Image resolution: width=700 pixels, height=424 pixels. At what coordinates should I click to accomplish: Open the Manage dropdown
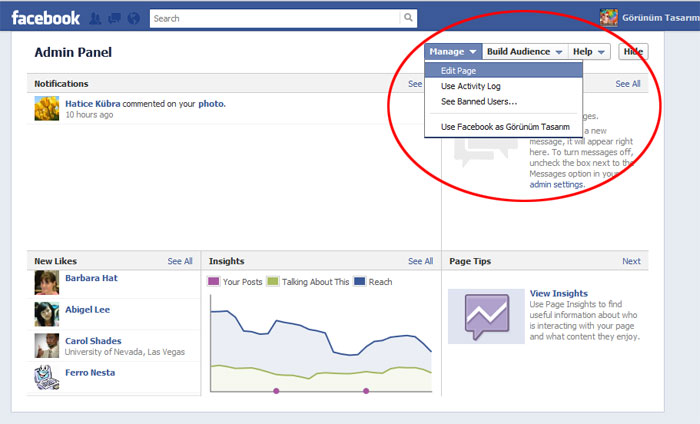pyautogui.click(x=453, y=52)
